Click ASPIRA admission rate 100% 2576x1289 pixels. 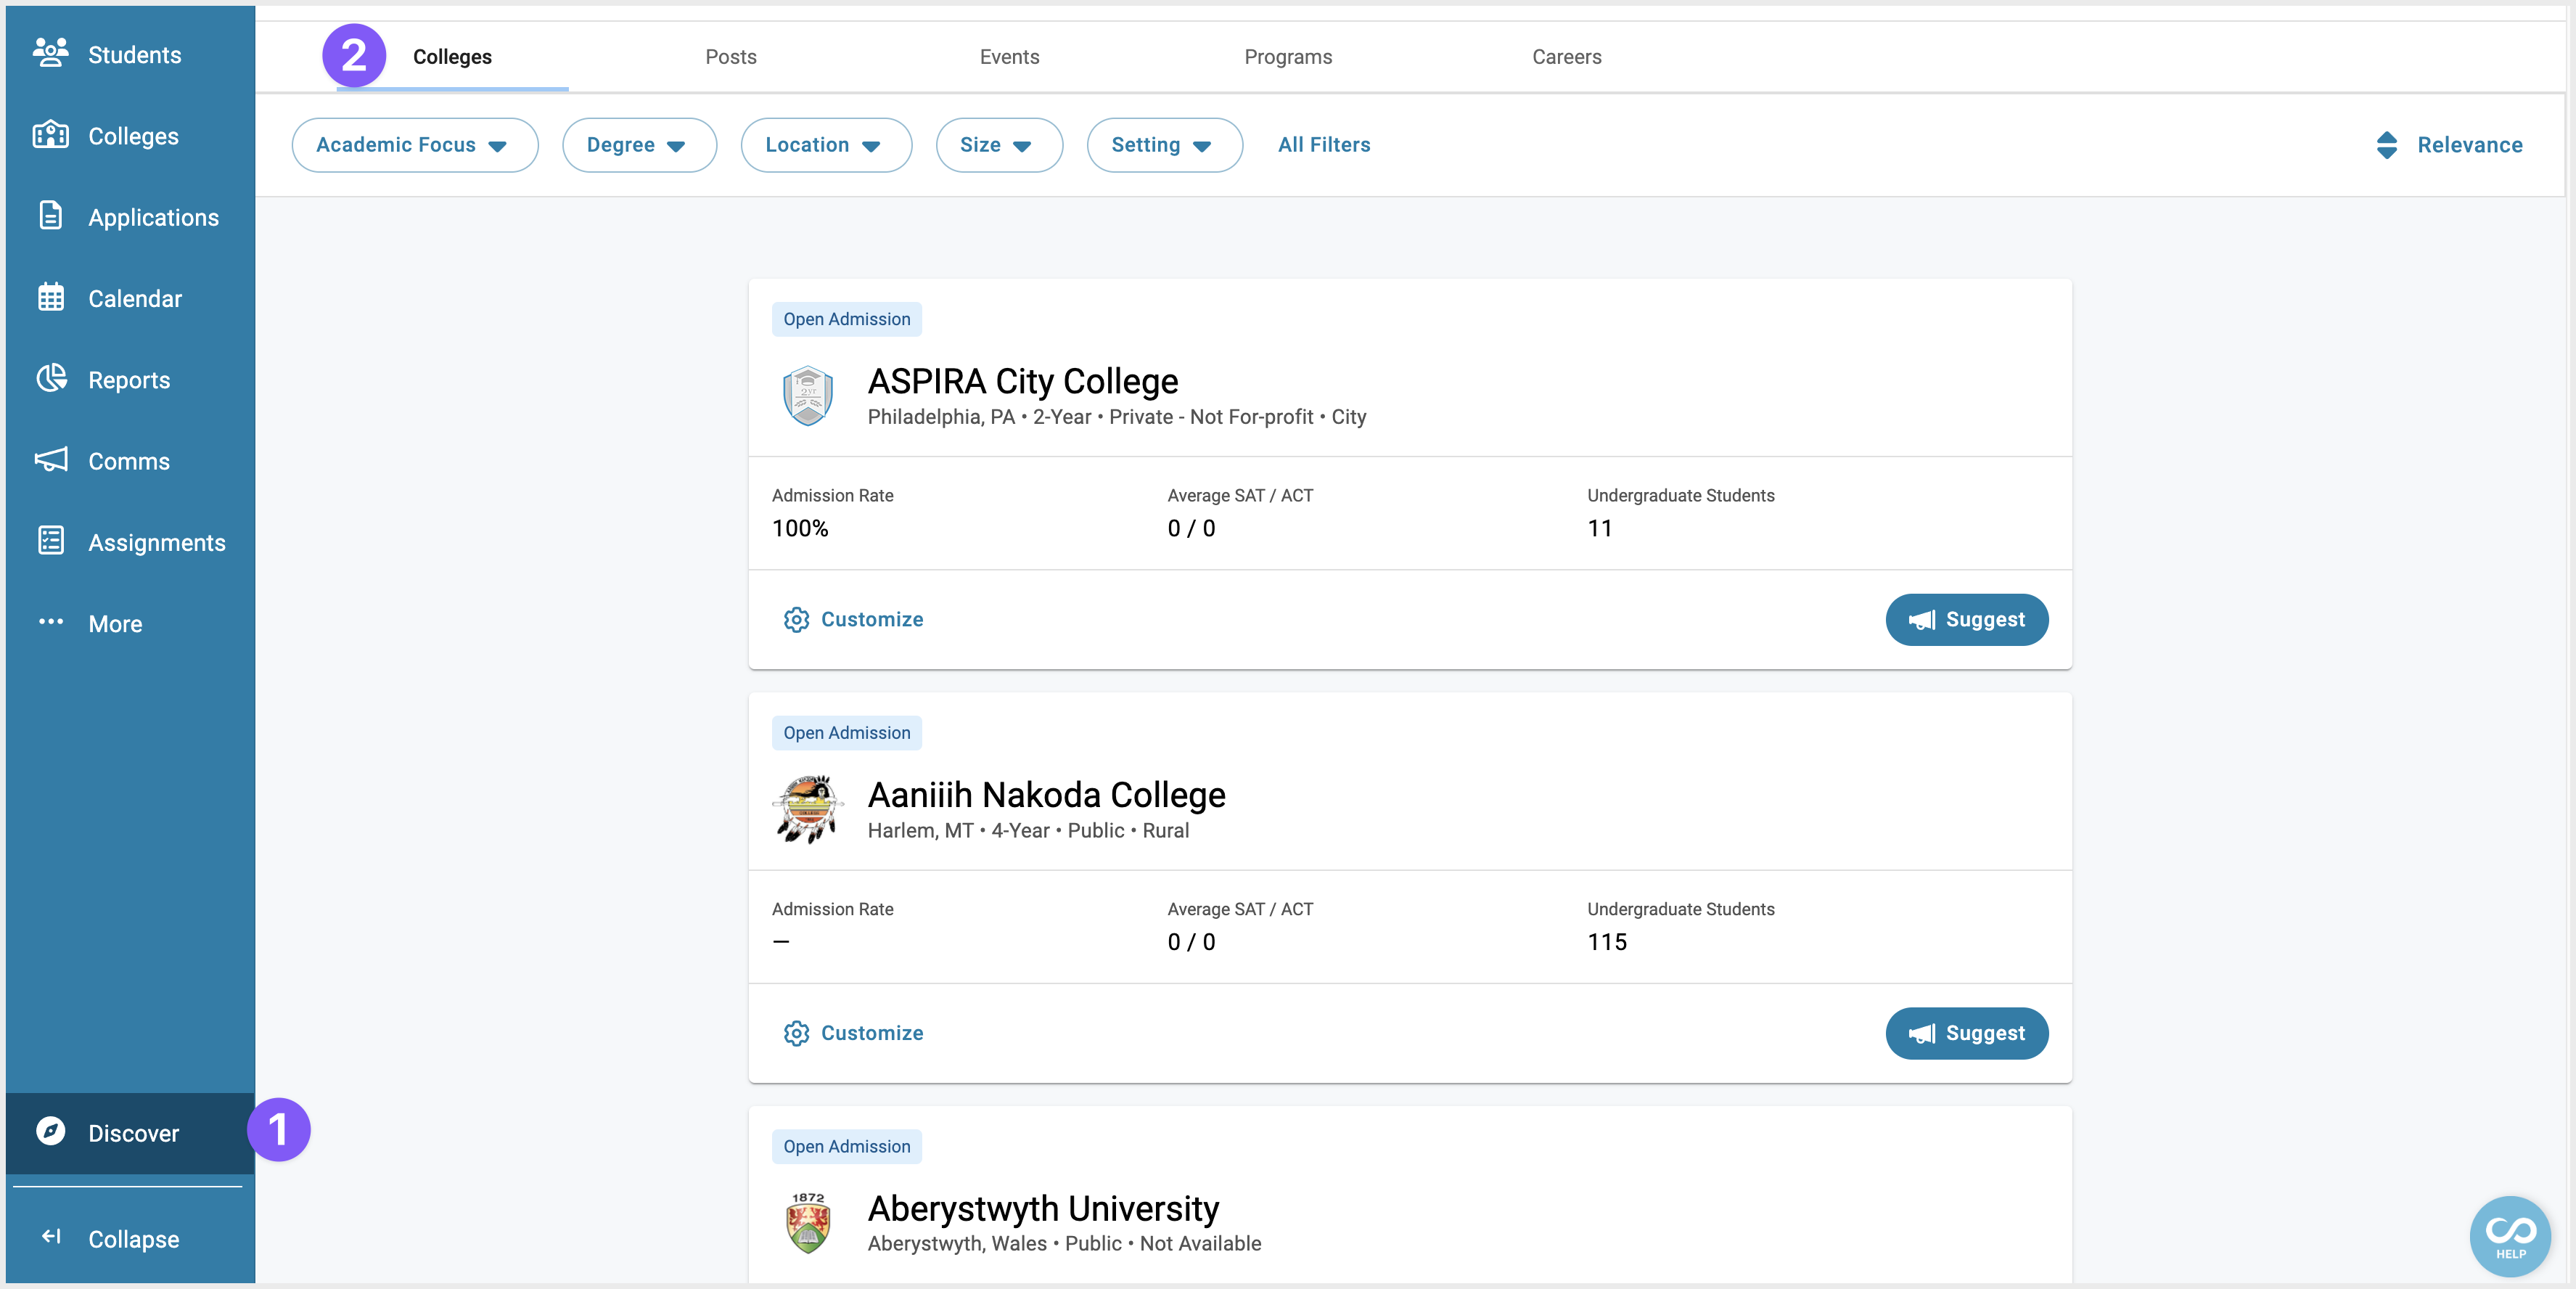coord(800,528)
